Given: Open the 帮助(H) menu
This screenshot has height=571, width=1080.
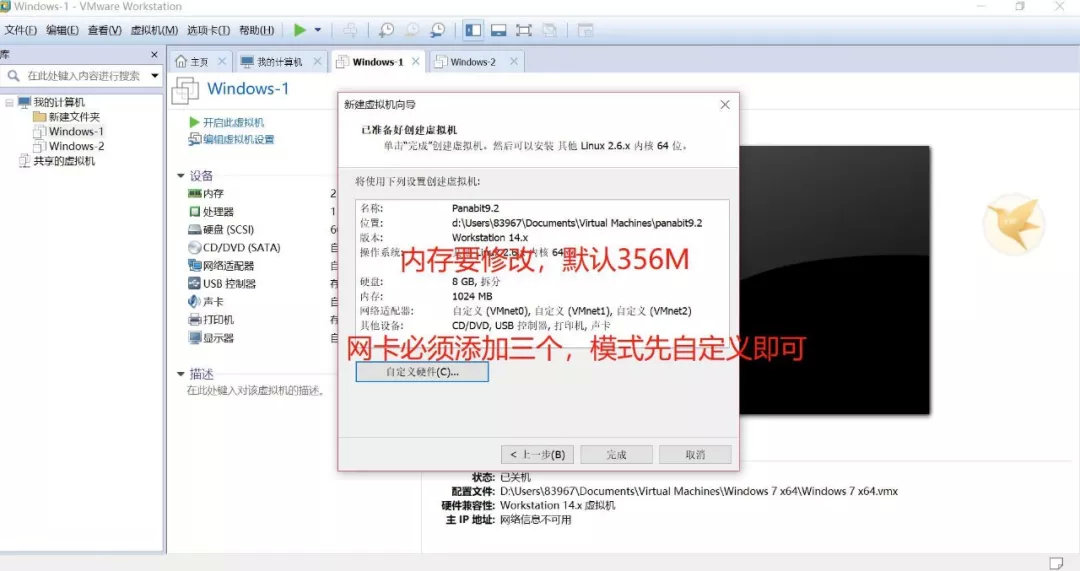Looking at the screenshot, I should [256, 30].
